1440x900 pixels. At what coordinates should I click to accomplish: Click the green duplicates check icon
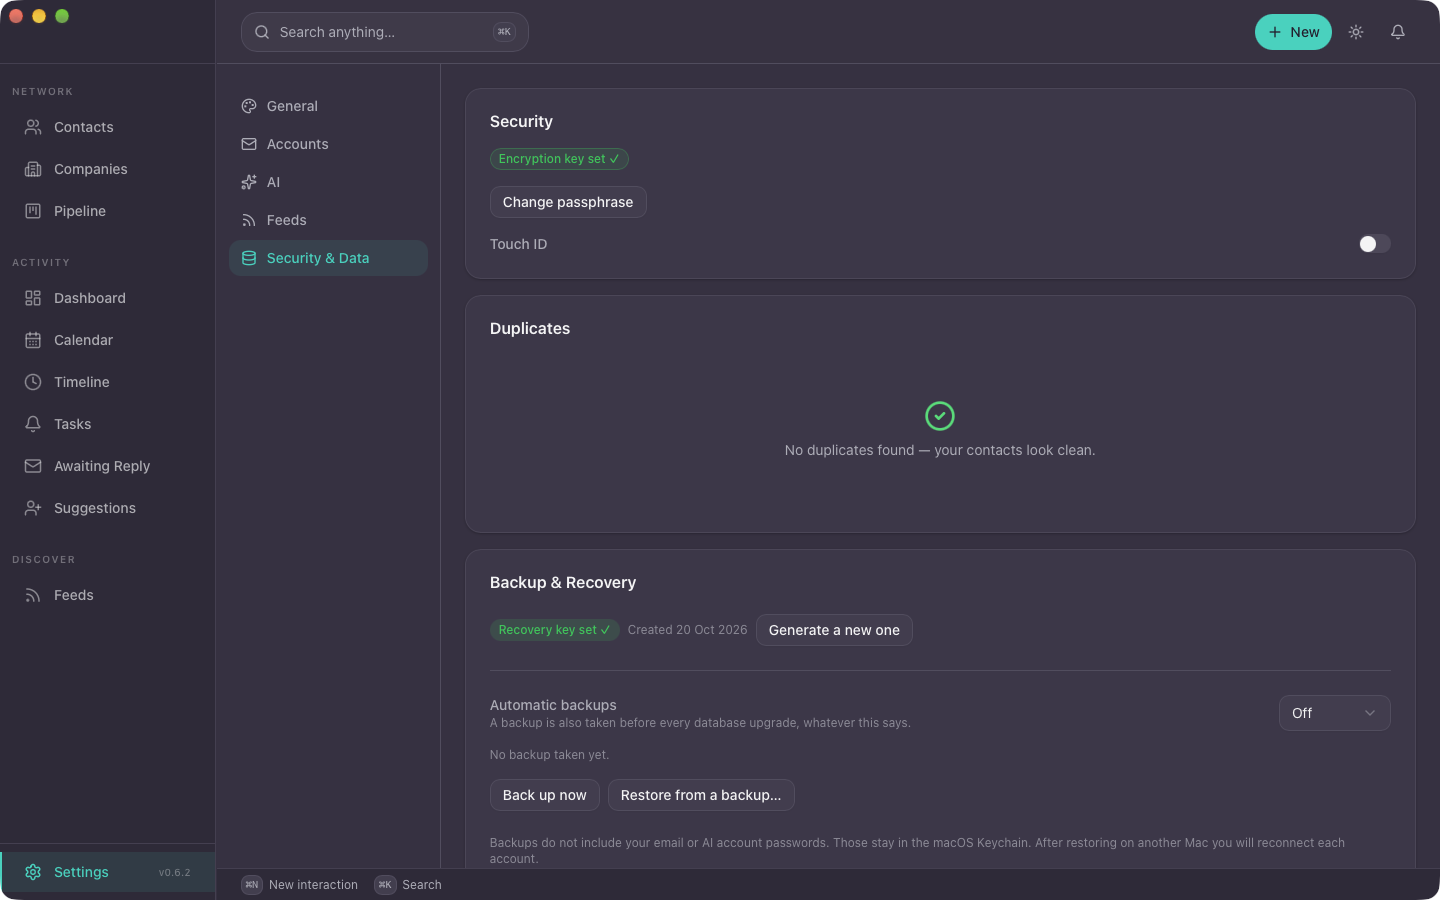(x=940, y=415)
